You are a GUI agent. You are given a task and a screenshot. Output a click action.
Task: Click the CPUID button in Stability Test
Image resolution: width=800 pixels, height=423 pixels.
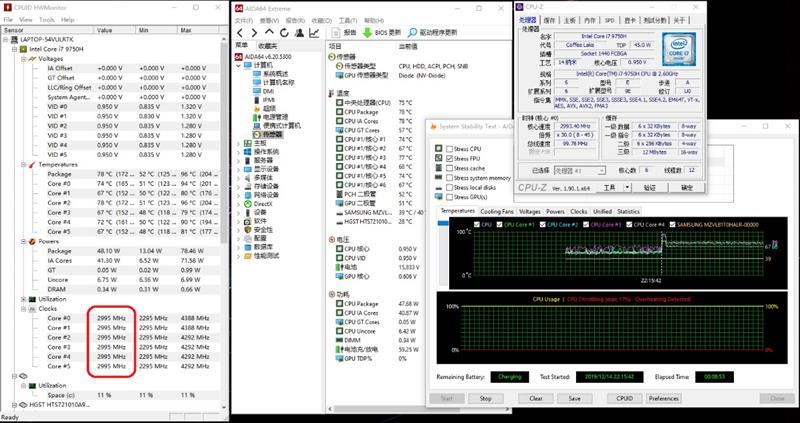[624, 399]
